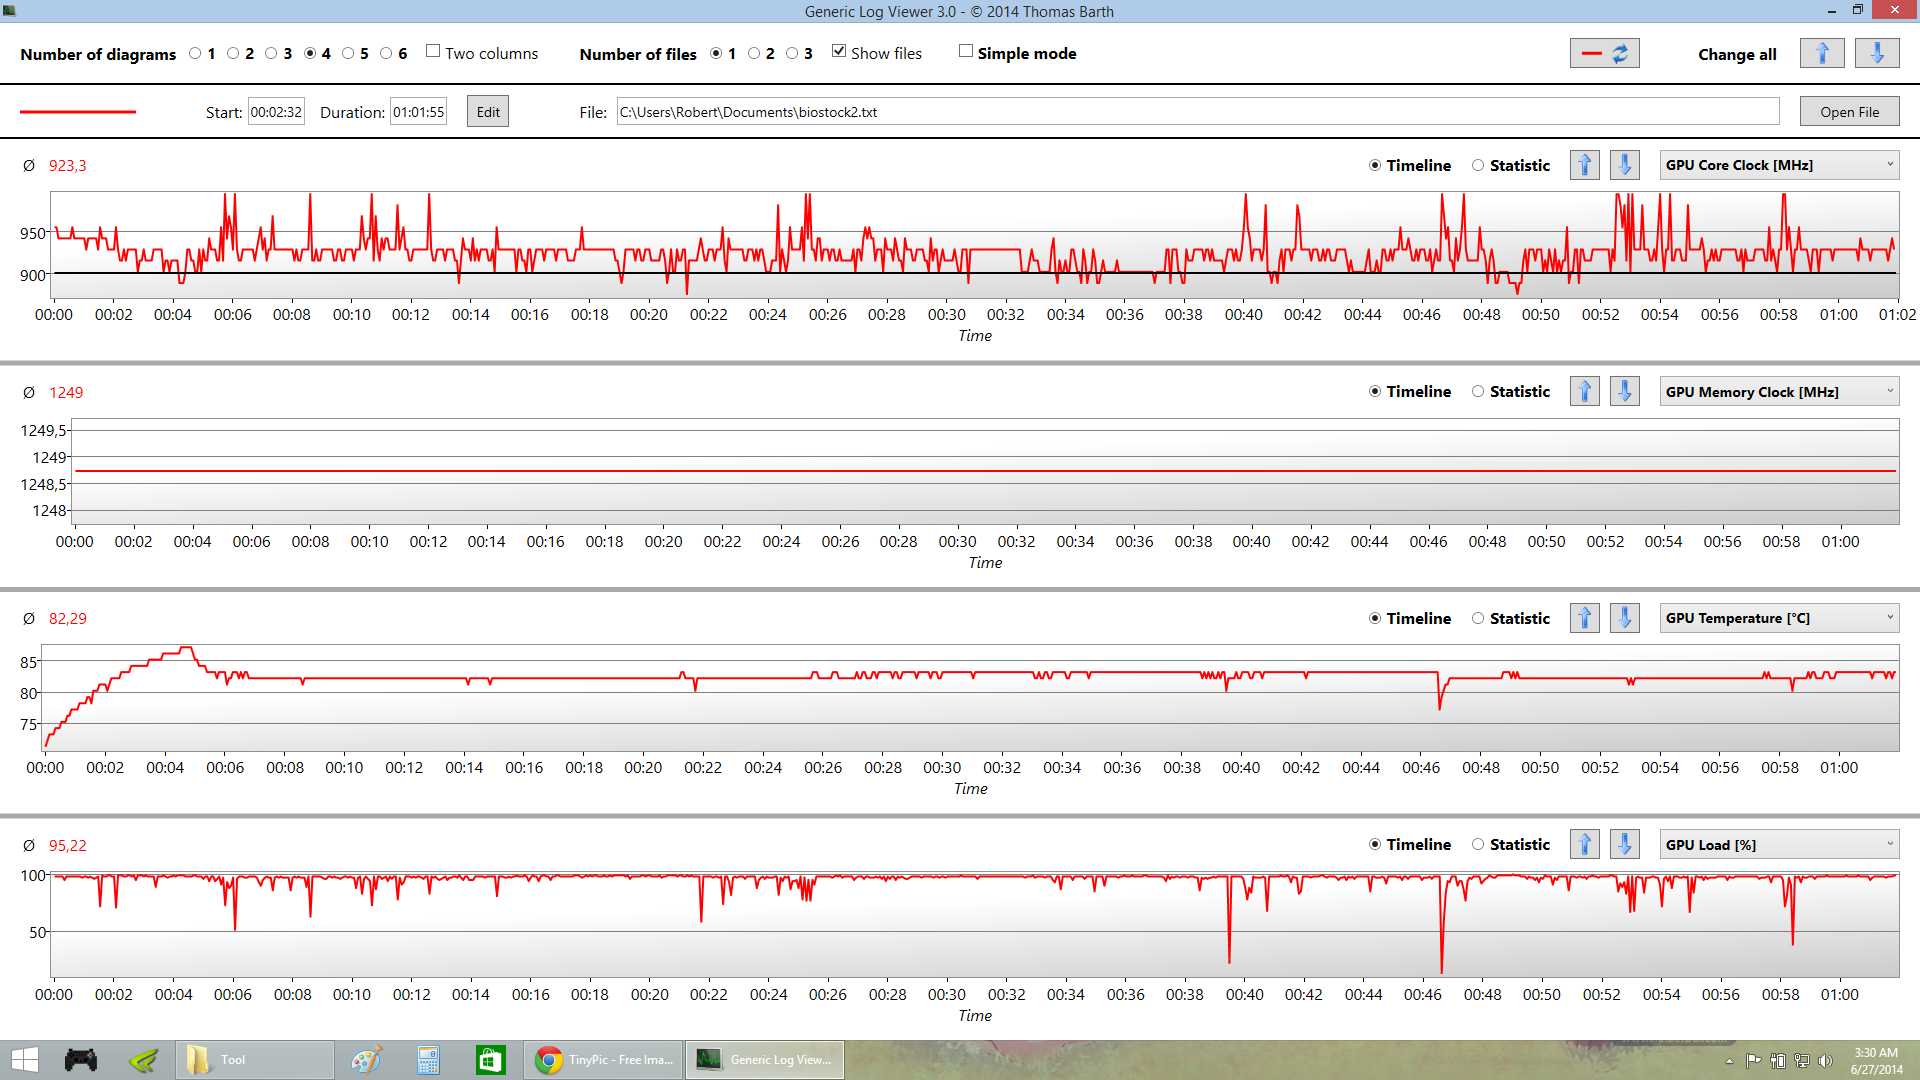Image resolution: width=1920 pixels, height=1080 pixels.
Task: Move GPU Core Clock diagram down
Action: [x=1625, y=165]
